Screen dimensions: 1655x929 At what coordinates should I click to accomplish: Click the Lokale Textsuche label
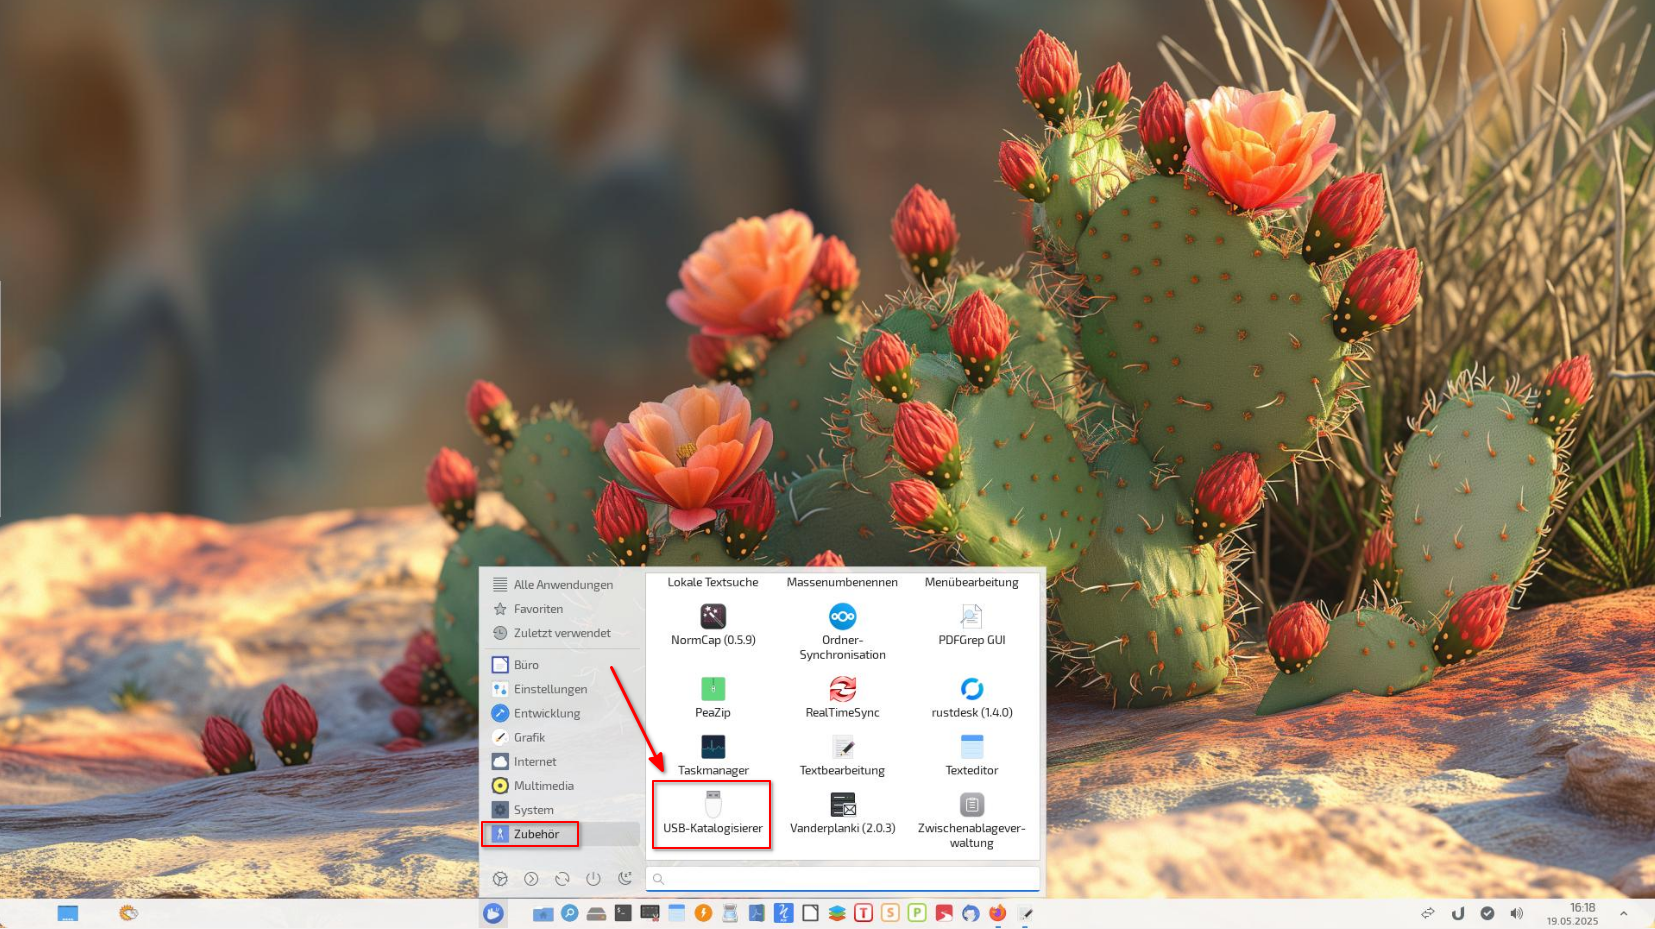[x=713, y=582]
